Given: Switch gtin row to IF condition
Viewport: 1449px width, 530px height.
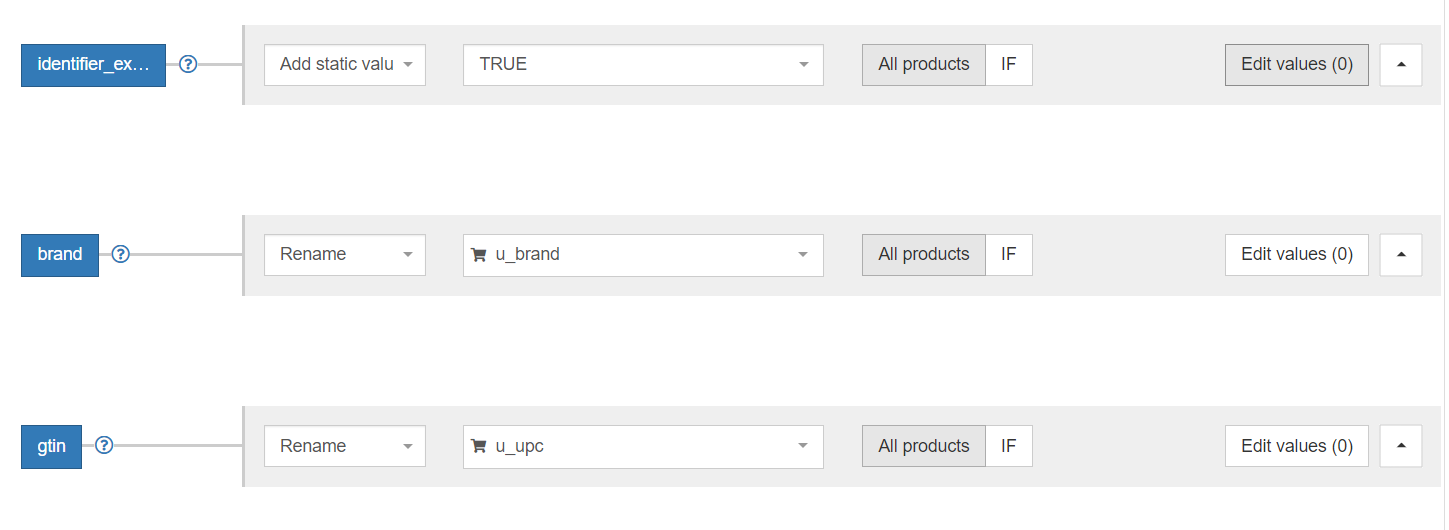Looking at the screenshot, I should pyautogui.click(x=1008, y=446).
